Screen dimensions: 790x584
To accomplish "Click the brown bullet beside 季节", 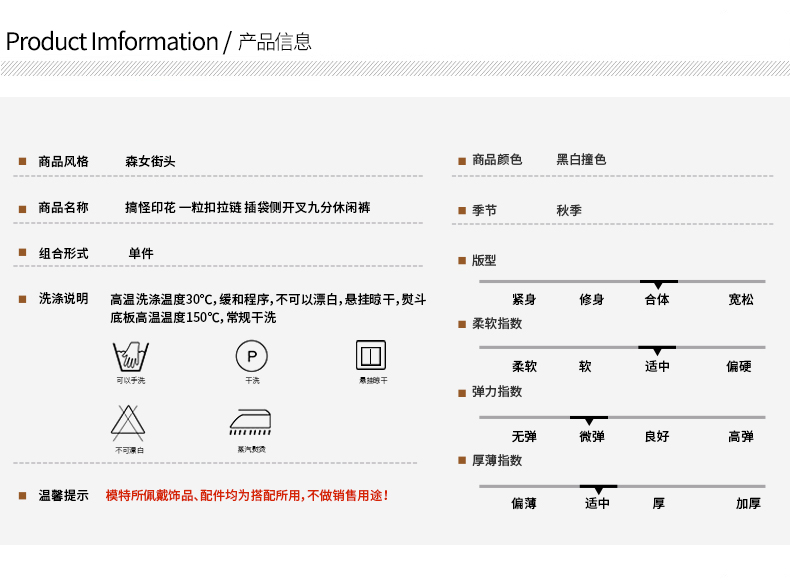I will (x=462, y=211).
